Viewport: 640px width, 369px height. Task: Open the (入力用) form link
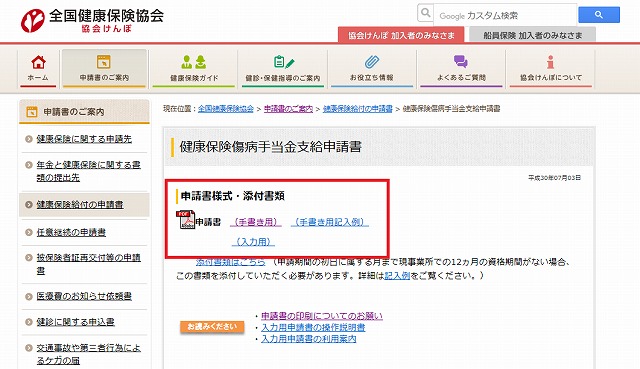(x=253, y=242)
